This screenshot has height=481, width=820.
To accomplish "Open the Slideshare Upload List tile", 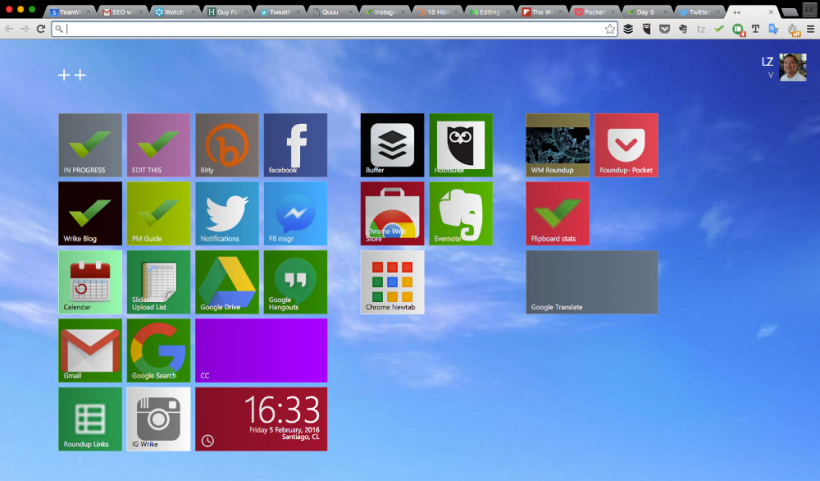I will 158,282.
